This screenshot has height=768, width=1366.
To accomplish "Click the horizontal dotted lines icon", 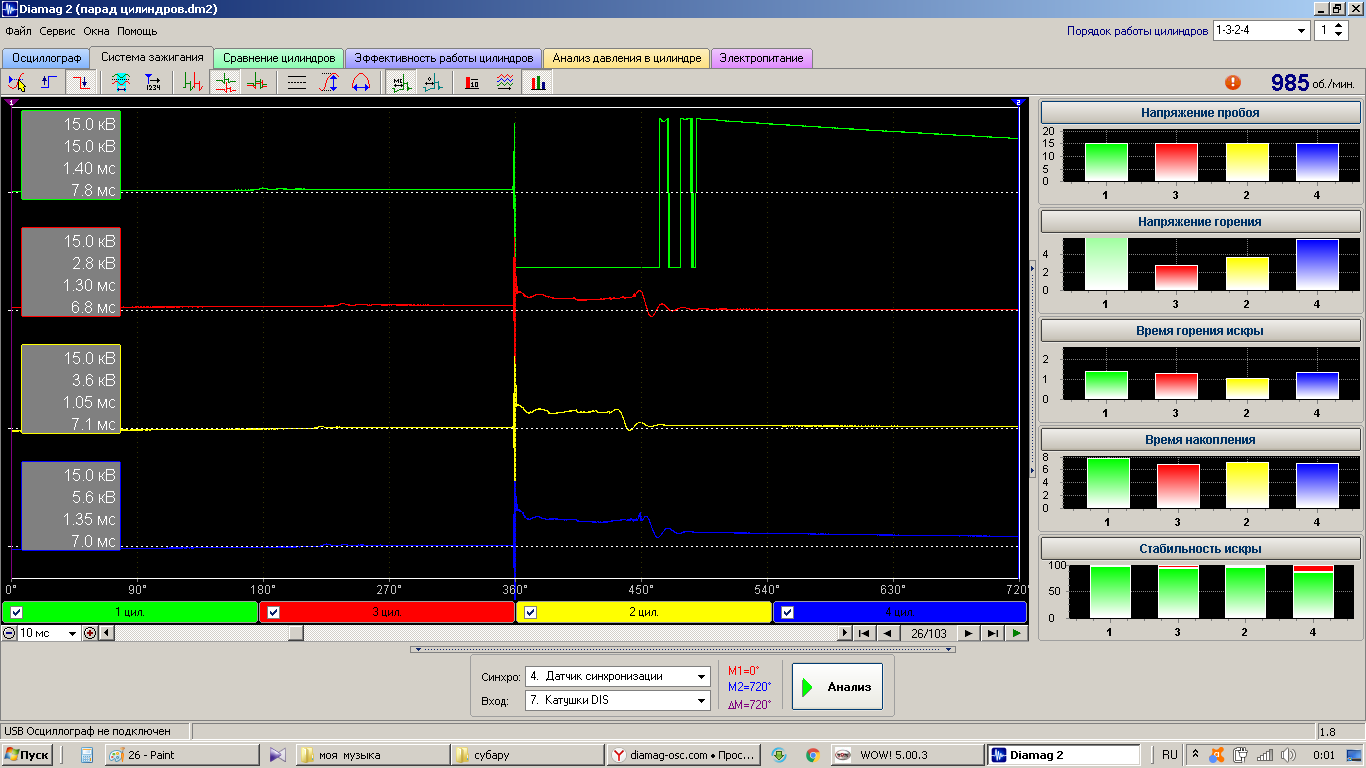I will coord(297,82).
